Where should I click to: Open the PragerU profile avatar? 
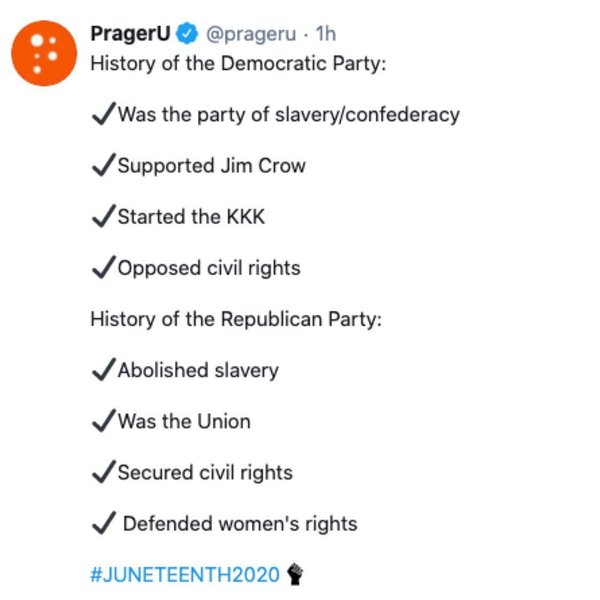pyautogui.click(x=44, y=53)
